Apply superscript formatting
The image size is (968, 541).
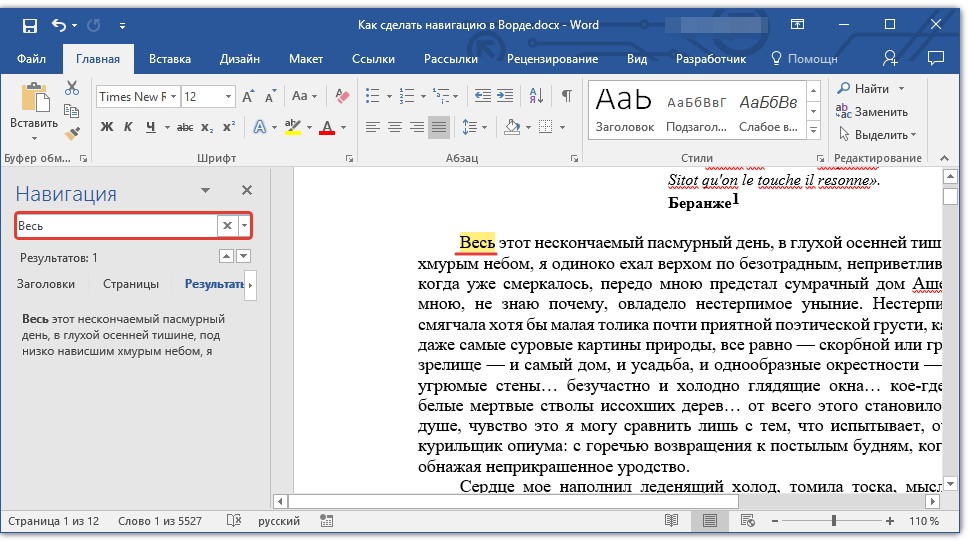coord(229,127)
